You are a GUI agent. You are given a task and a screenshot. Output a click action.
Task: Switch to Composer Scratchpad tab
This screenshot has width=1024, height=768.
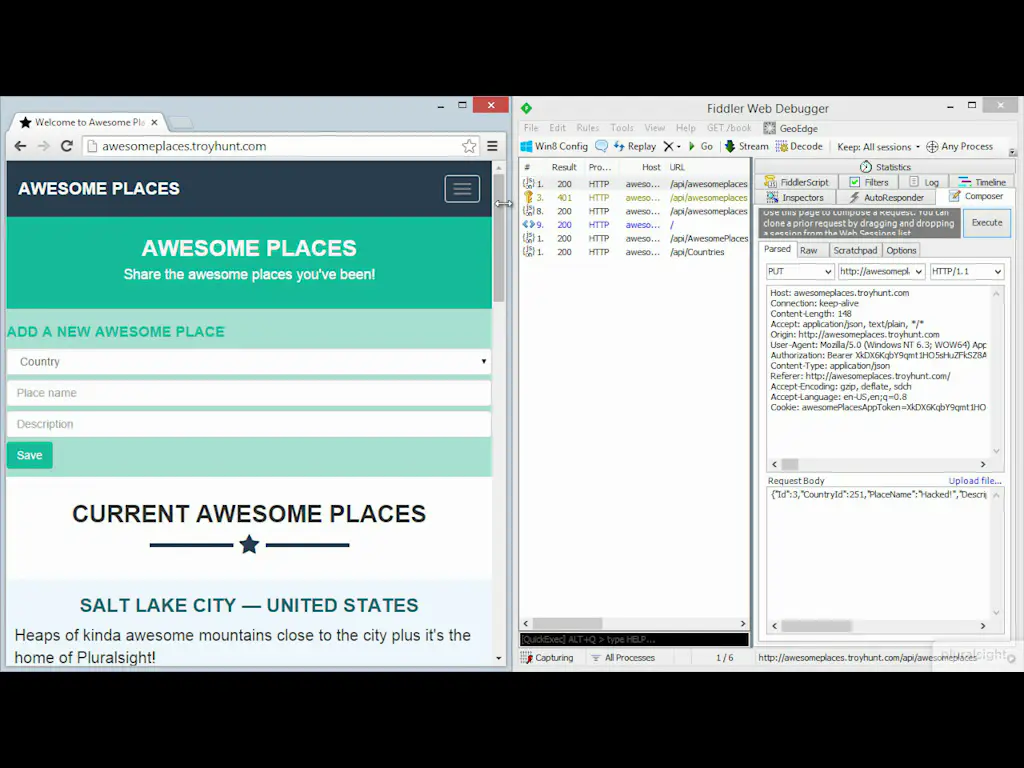[x=855, y=250]
